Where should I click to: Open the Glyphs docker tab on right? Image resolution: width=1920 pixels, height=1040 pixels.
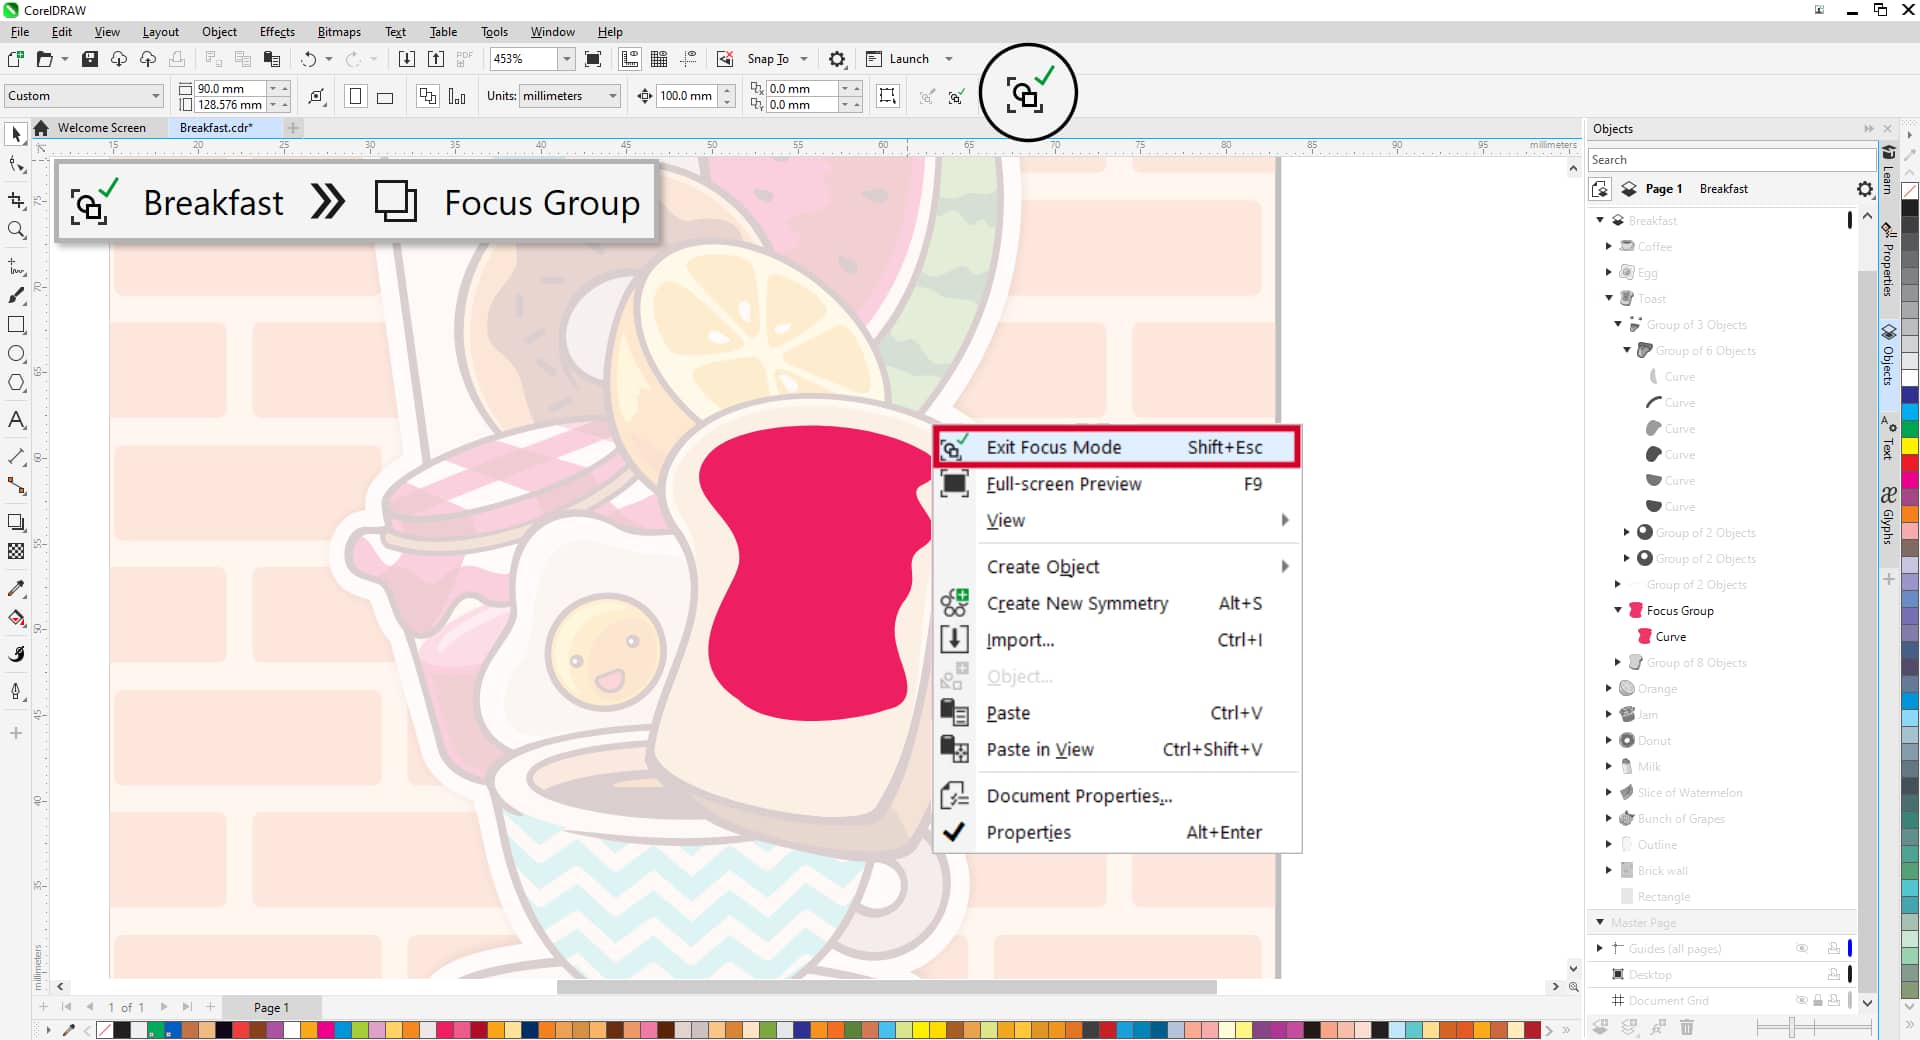coord(1888,516)
